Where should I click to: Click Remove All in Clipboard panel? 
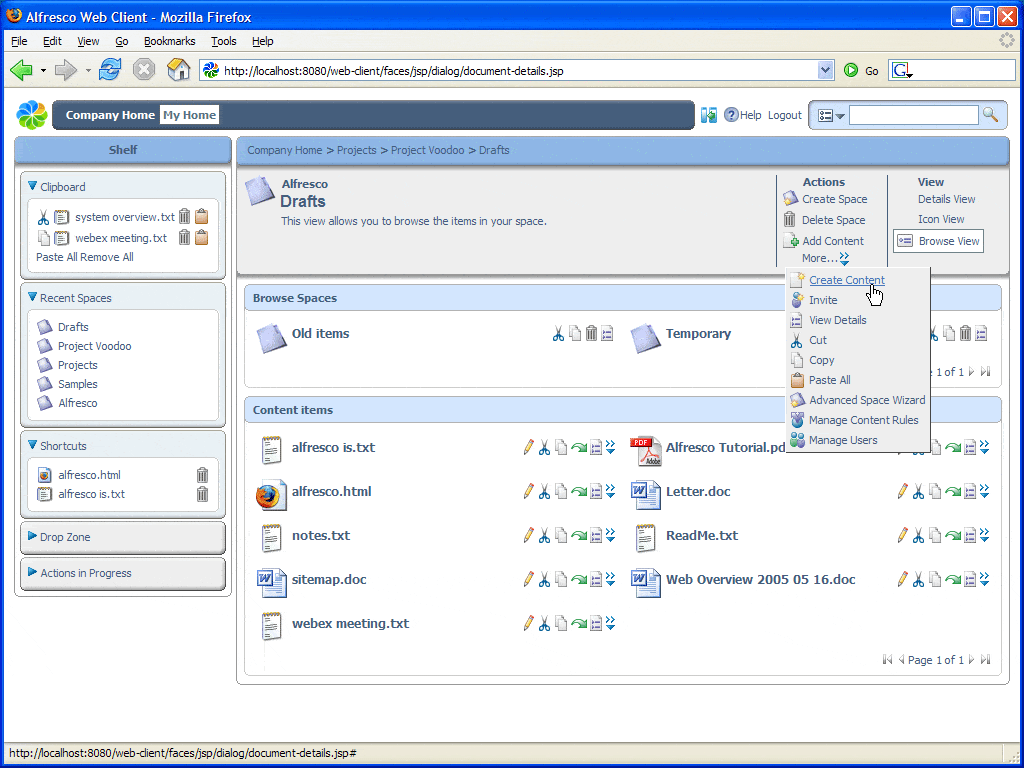pos(107,257)
